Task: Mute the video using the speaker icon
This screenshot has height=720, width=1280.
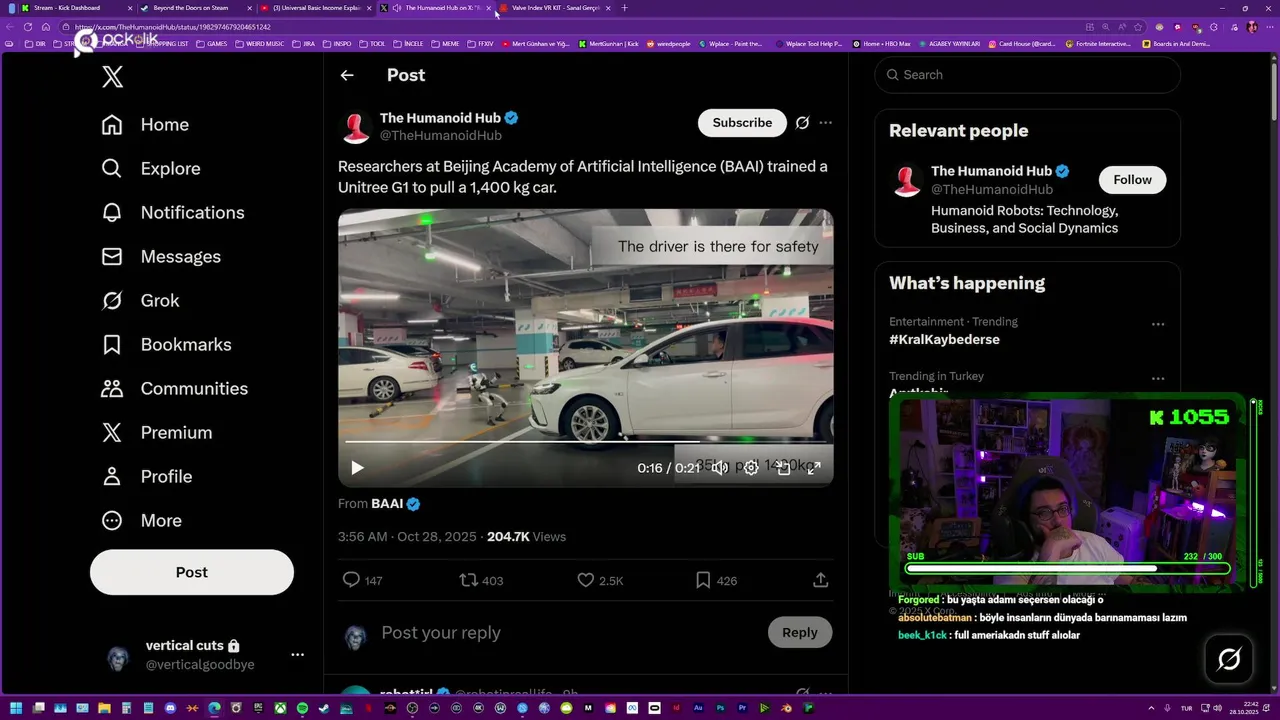Action: pos(719,467)
